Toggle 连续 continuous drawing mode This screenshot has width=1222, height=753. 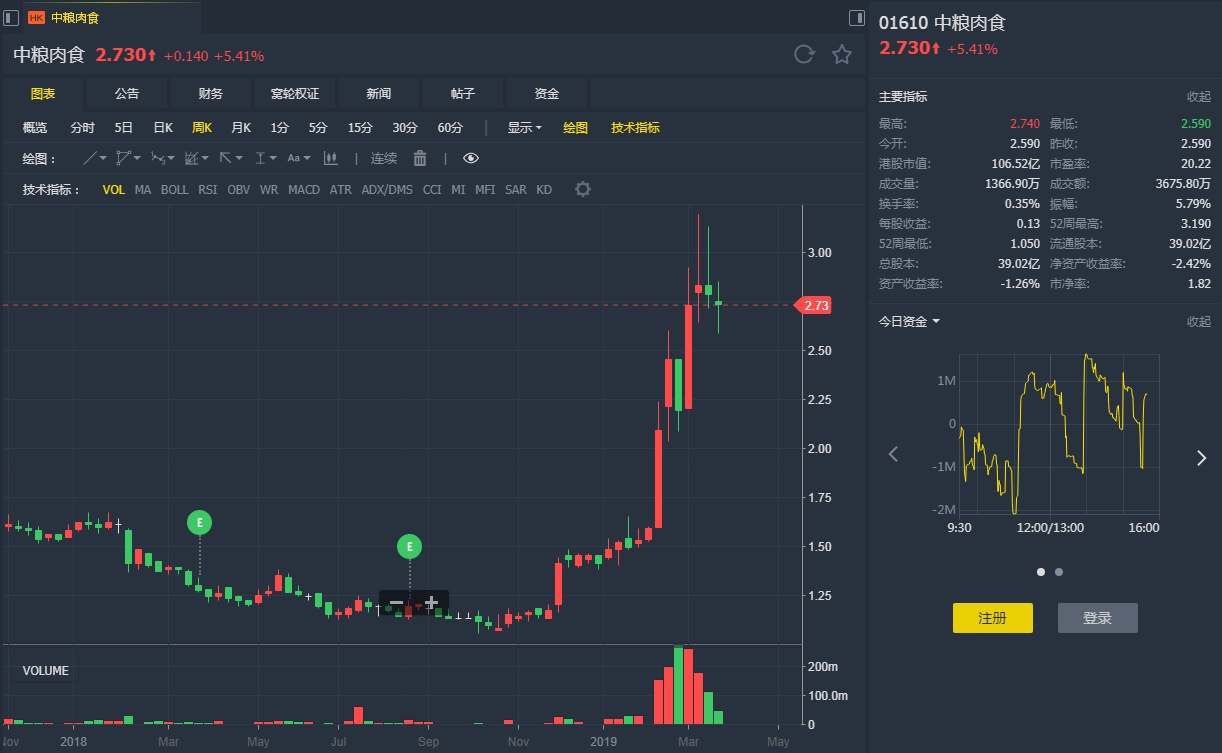pyautogui.click(x=384, y=158)
